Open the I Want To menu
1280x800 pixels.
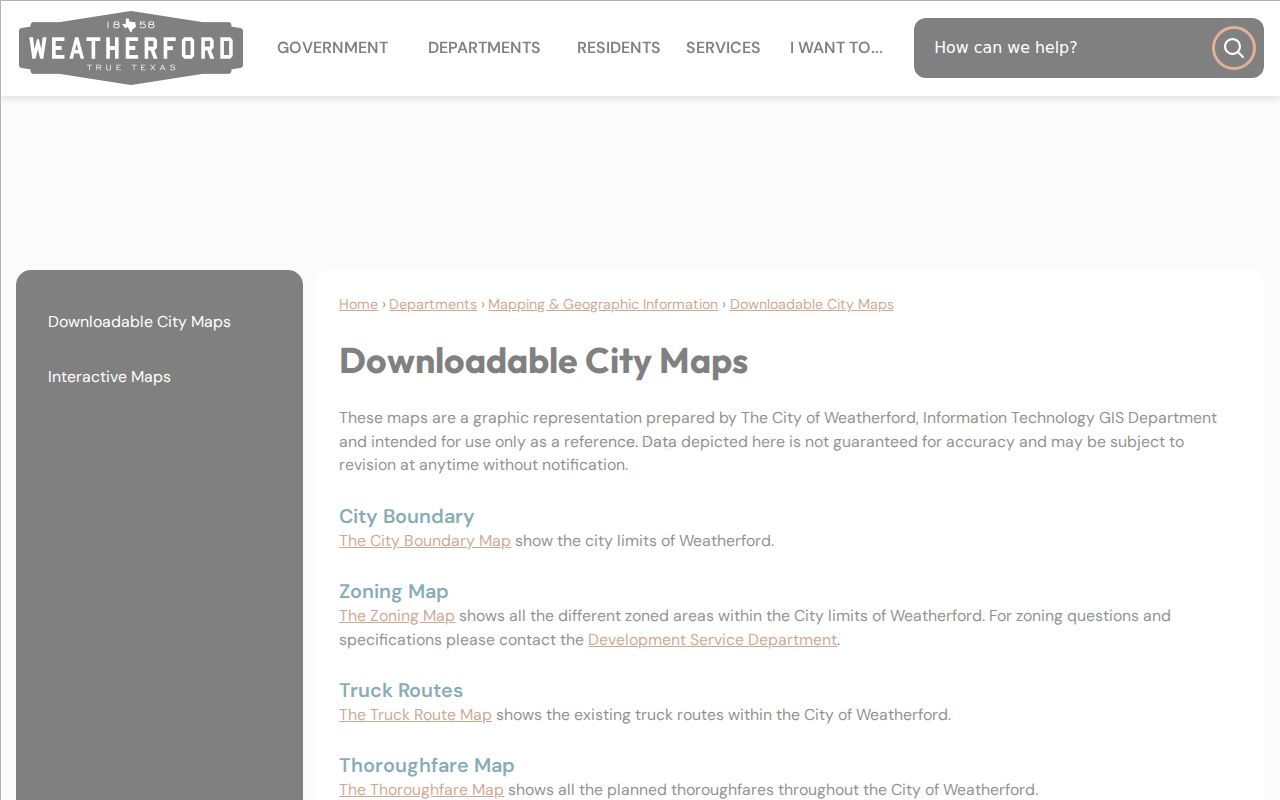[x=836, y=48]
